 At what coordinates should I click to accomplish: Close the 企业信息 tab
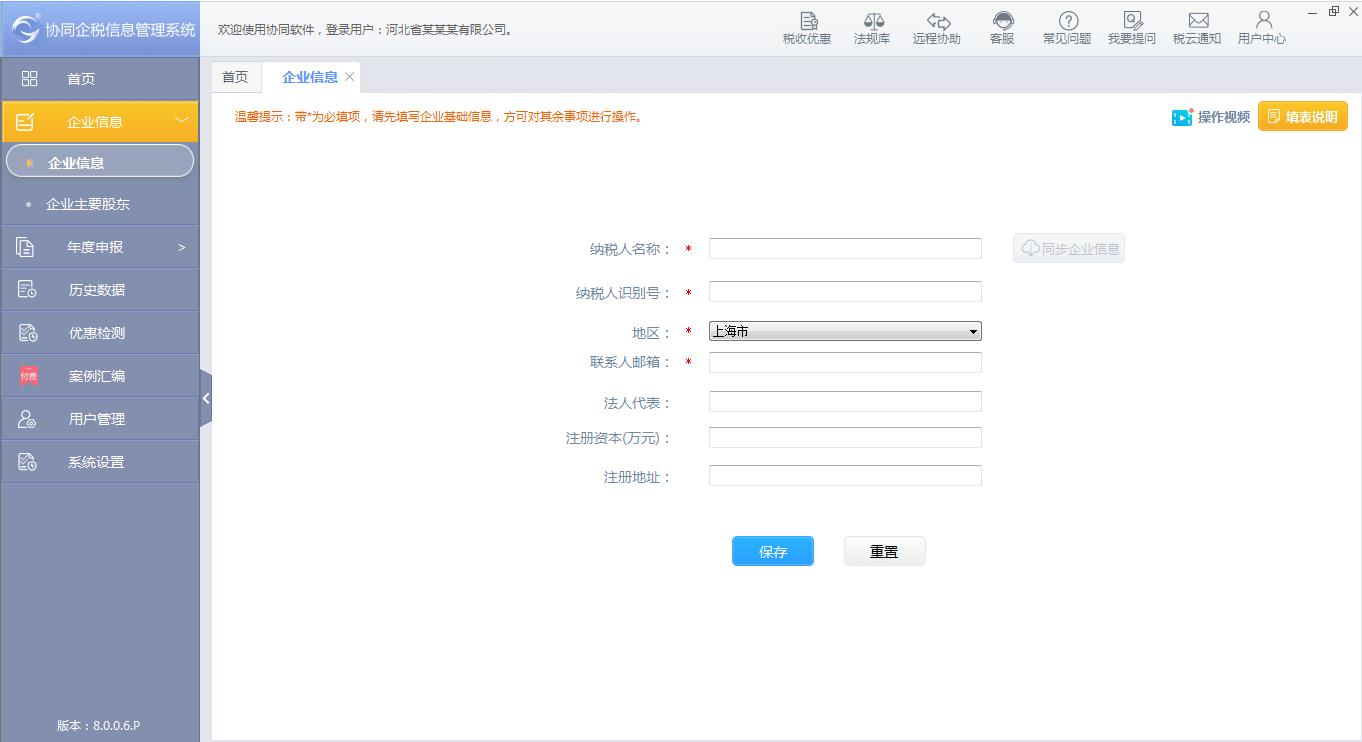click(x=349, y=77)
